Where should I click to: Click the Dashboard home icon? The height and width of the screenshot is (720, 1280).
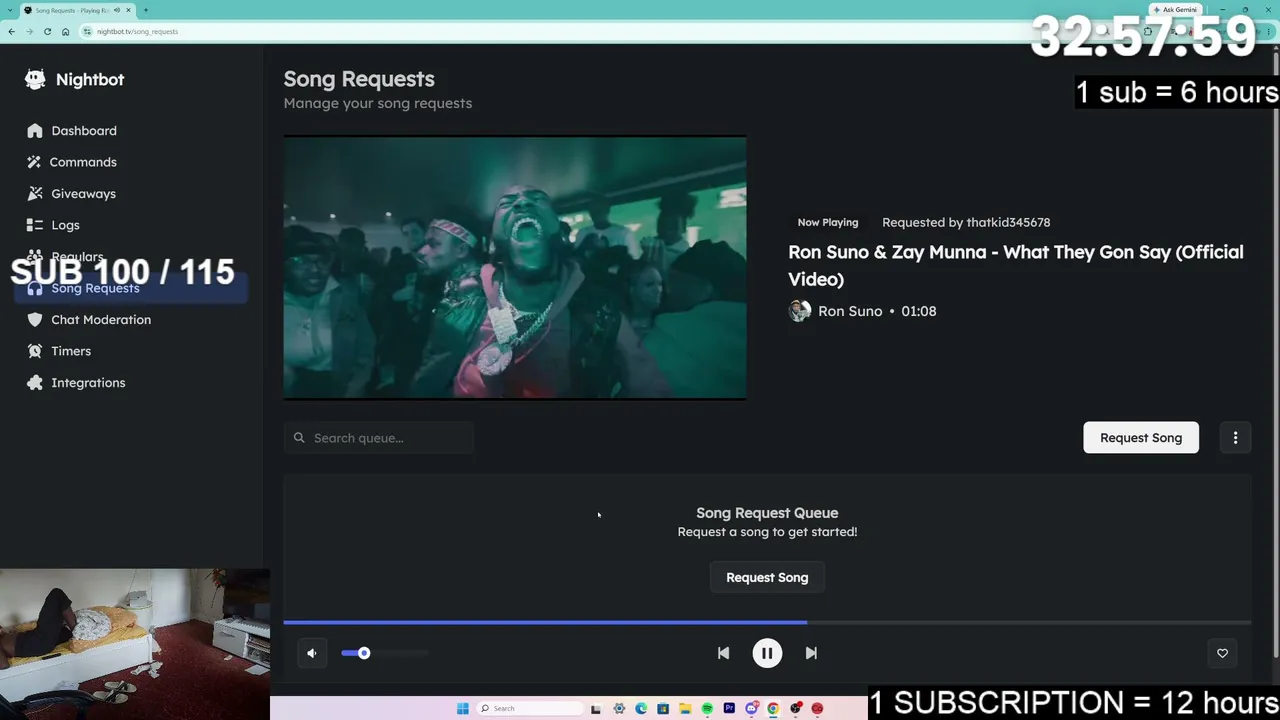[35, 131]
